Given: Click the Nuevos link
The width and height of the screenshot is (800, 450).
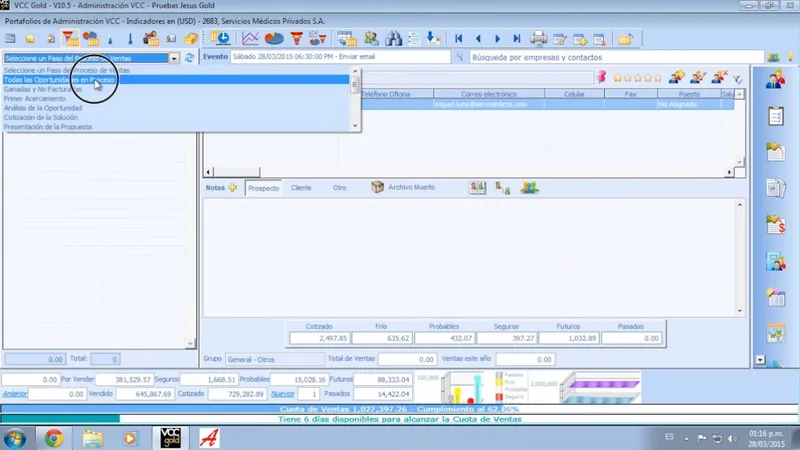Looking at the screenshot, I should (x=282, y=394).
